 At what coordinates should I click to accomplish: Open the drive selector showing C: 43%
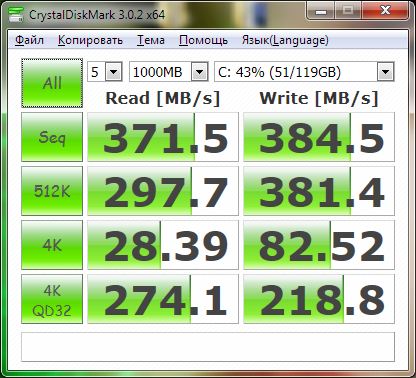[304, 72]
